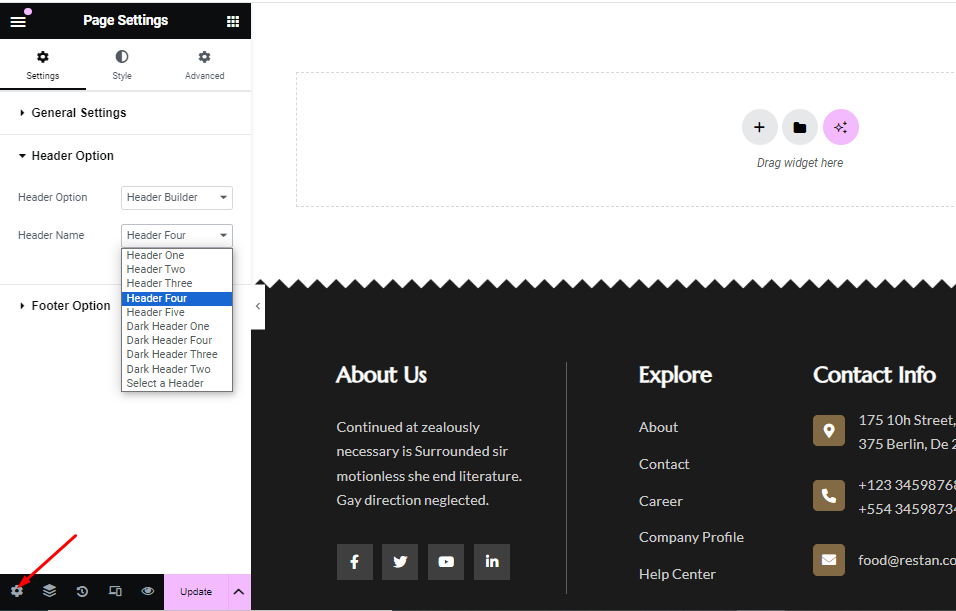The height and width of the screenshot is (611, 956).
Task: Click the AI sparkle button
Action: [840, 127]
